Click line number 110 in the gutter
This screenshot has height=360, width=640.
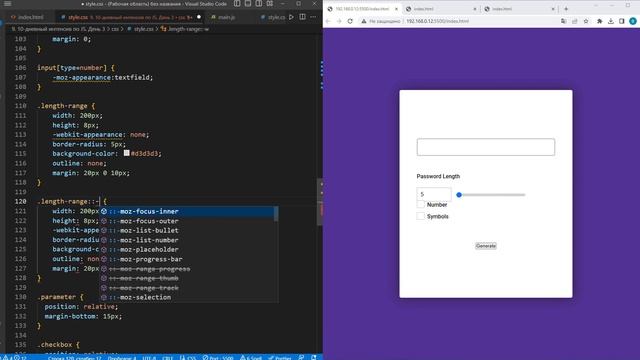[20, 106]
